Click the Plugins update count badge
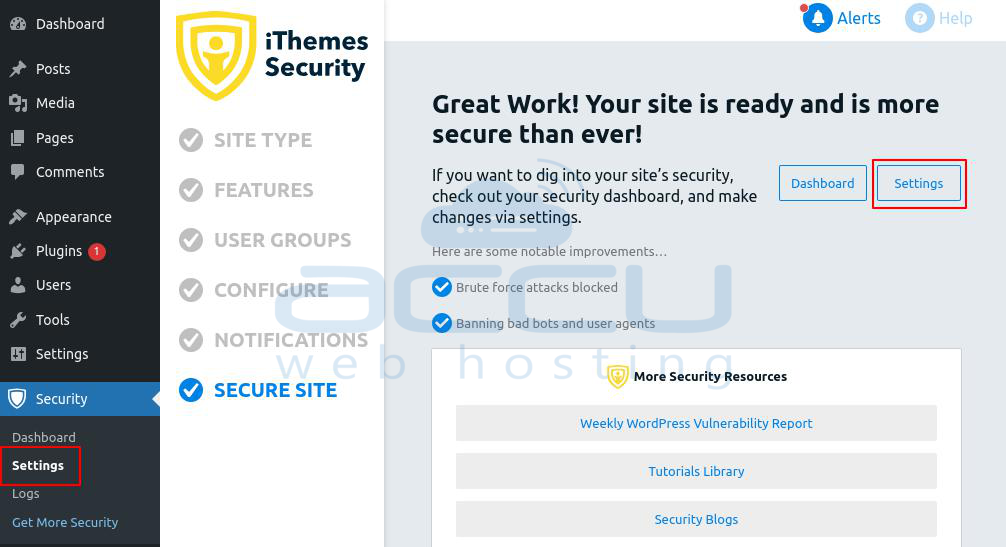 (97, 251)
